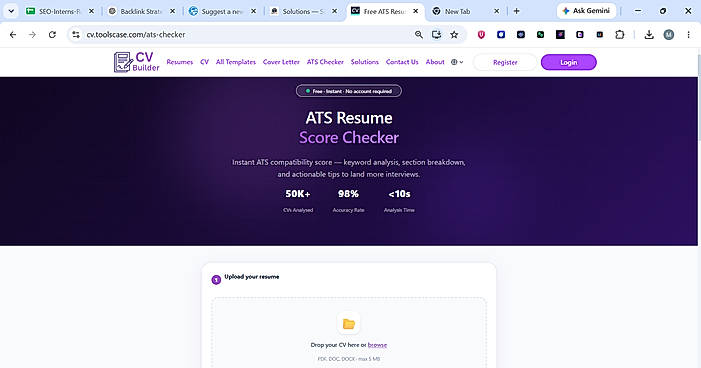The height and width of the screenshot is (368, 701).
Task: Click the resume drop zone
Action: (x=349, y=333)
